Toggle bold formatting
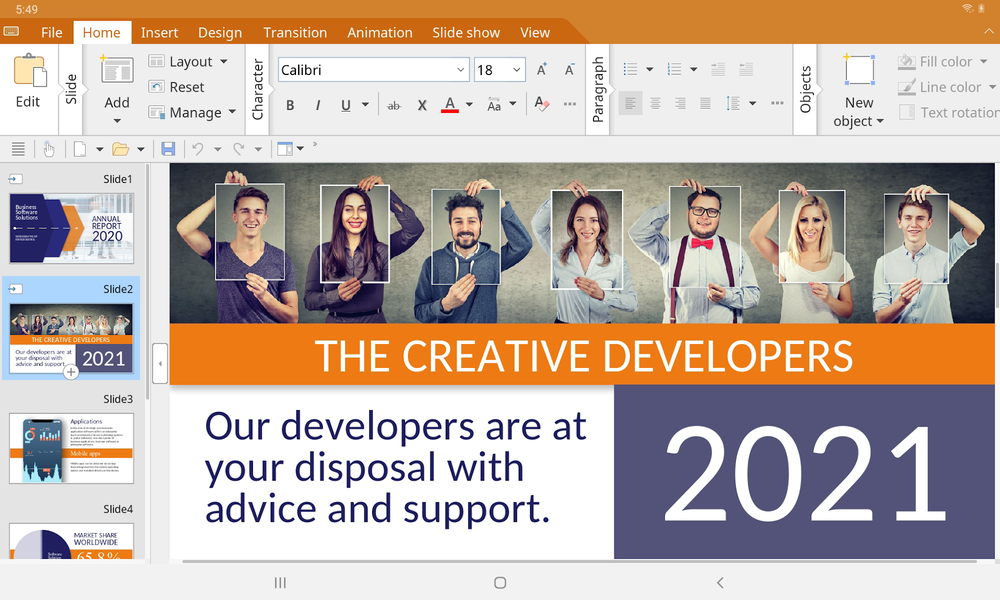 [x=290, y=105]
